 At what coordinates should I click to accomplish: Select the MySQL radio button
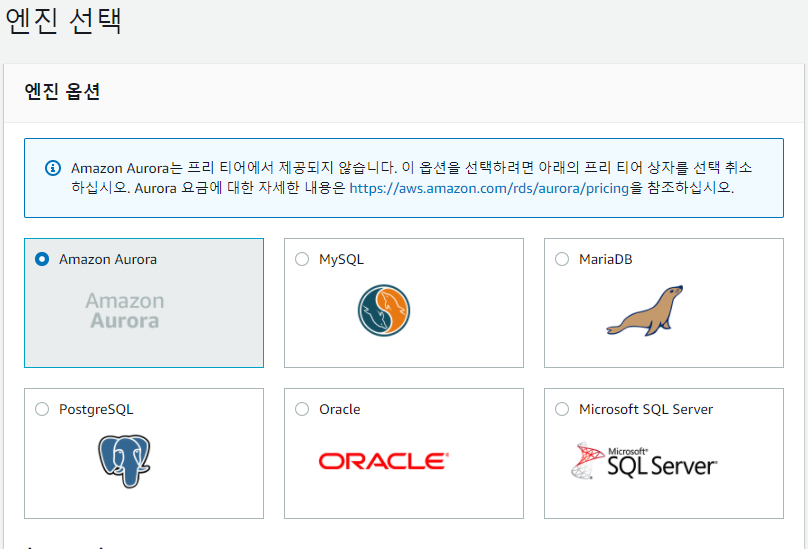point(302,259)
